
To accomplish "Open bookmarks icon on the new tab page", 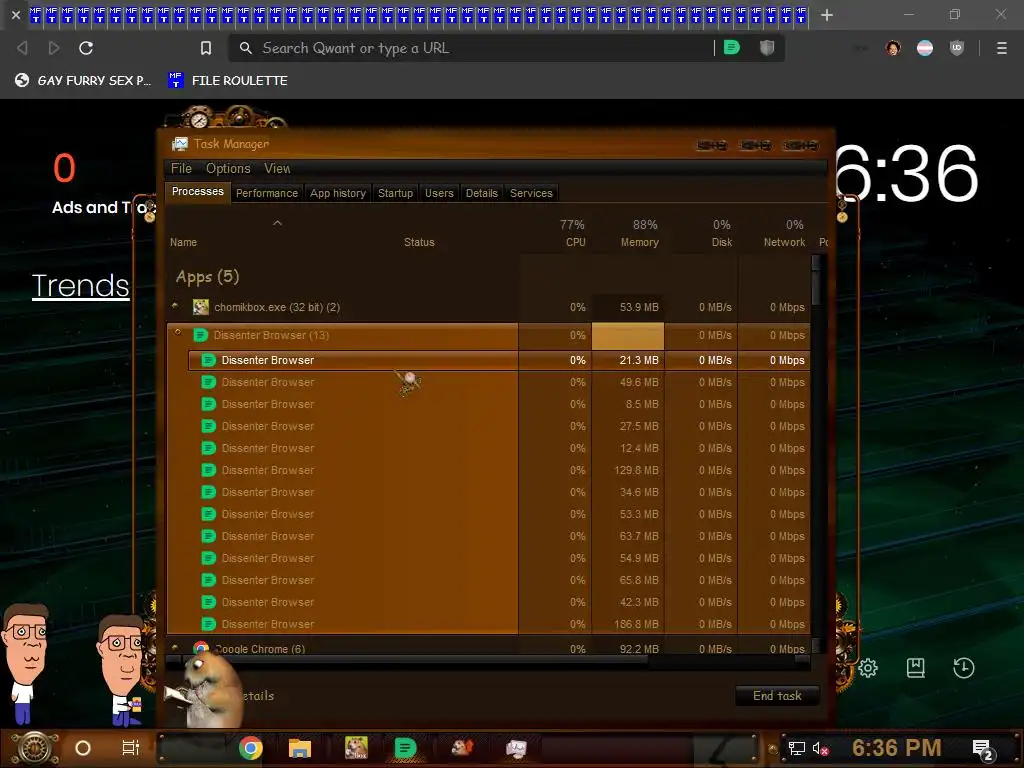I will [916, 667].
